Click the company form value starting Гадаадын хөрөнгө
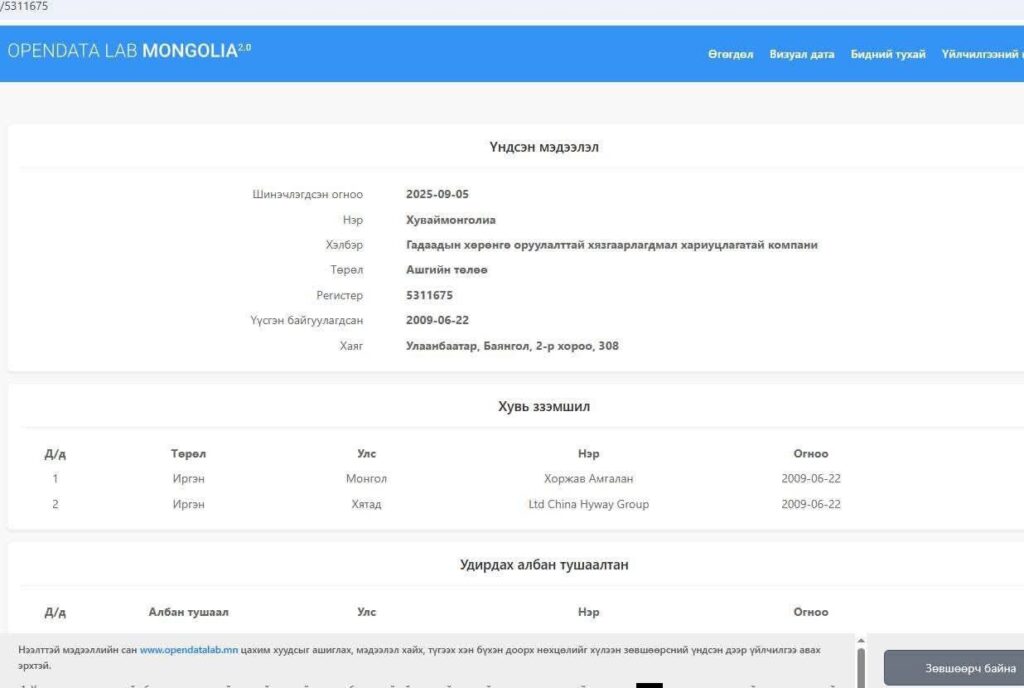The width and height of the screenshot is (1024, 688). pos(611,245)
